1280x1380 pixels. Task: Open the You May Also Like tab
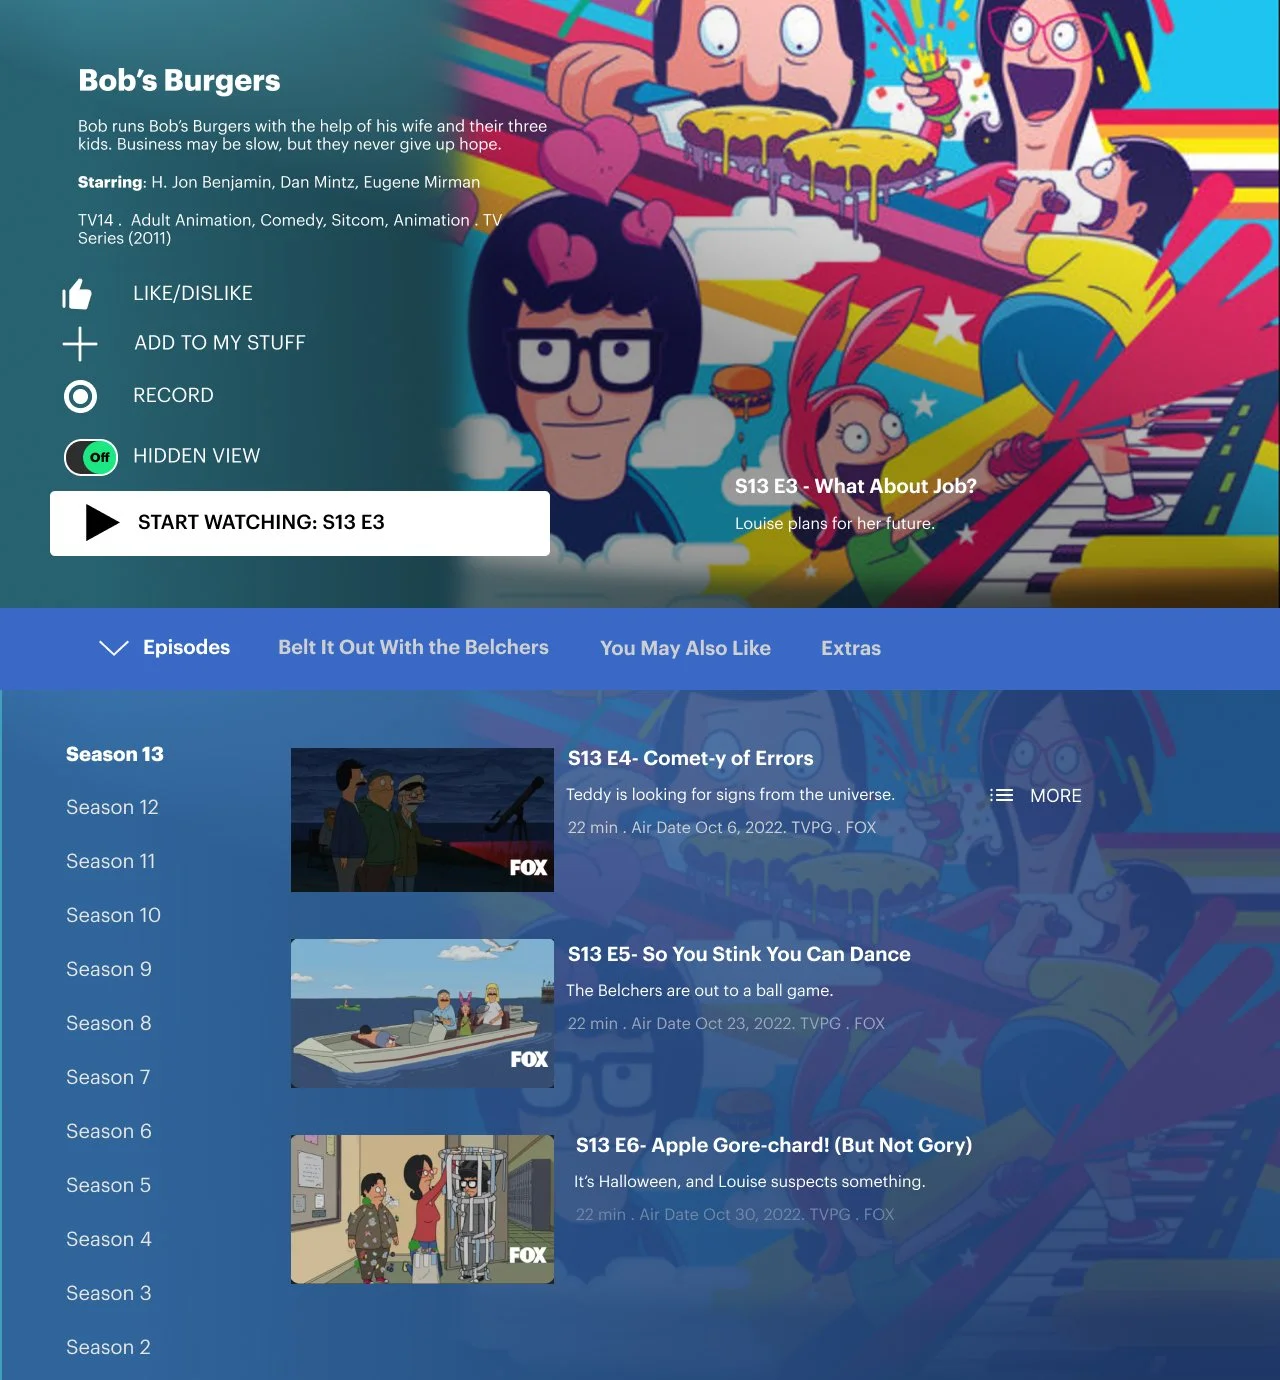pos(685,648)
